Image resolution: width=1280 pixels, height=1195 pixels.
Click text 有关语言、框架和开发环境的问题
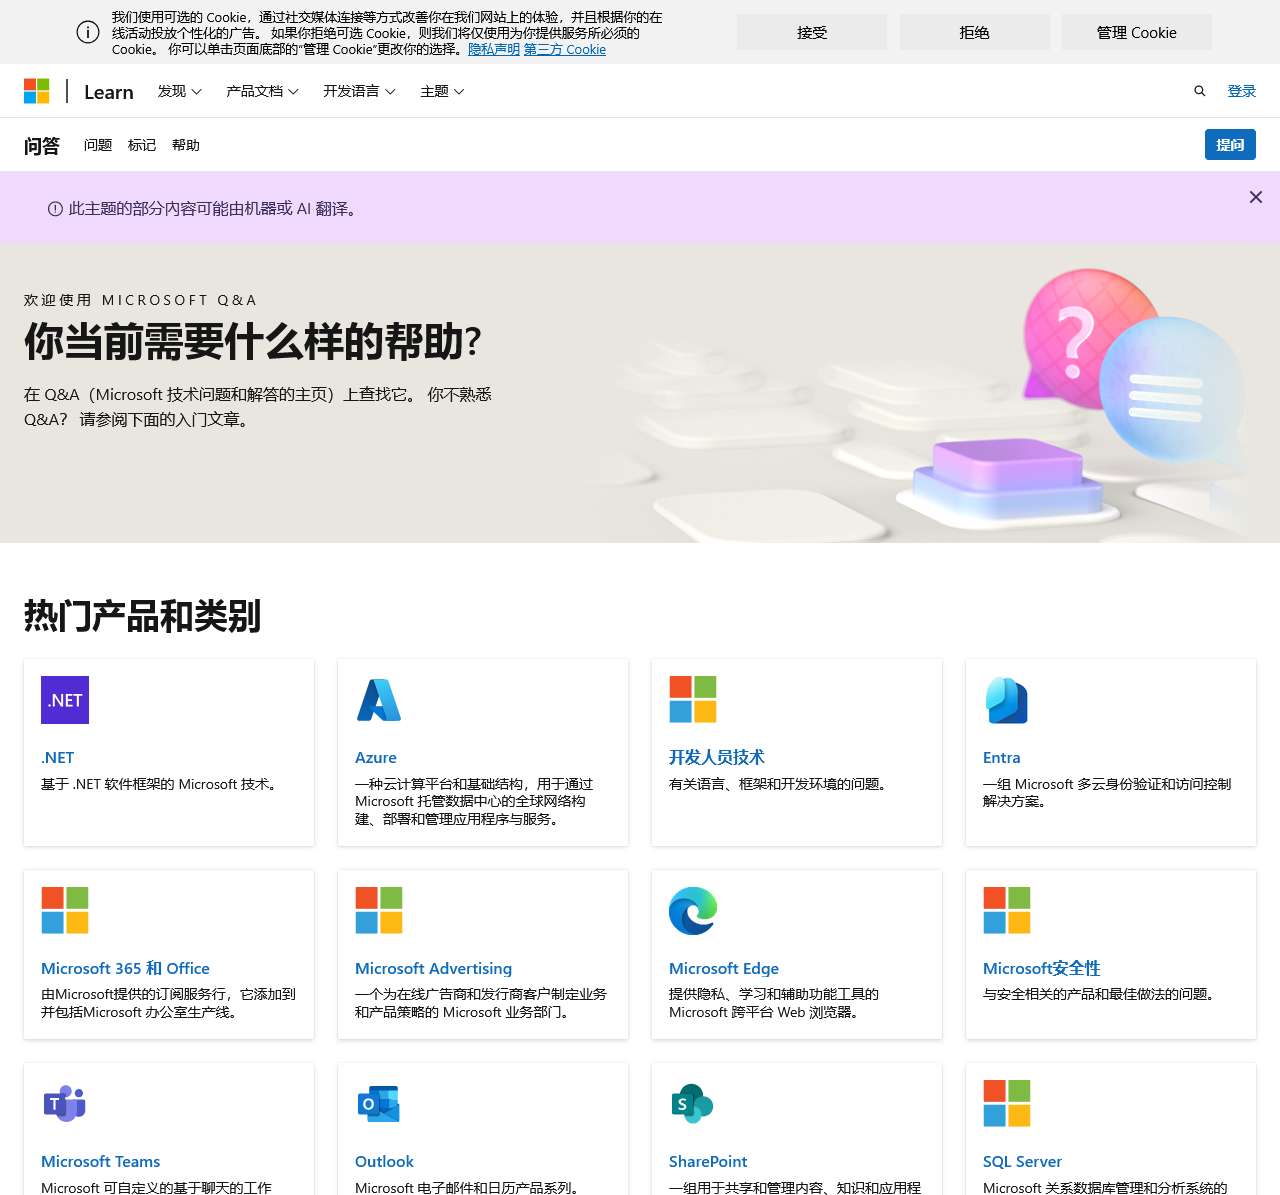coord(778,784)
